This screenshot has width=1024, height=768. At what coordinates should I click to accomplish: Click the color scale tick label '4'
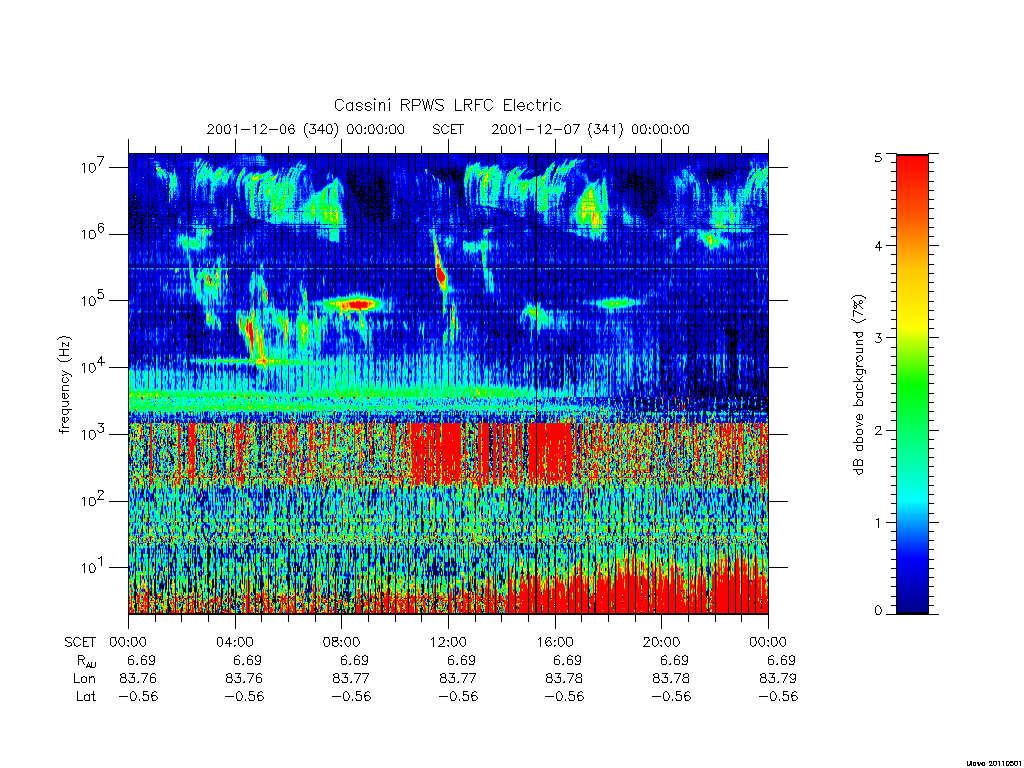point(878,246)
